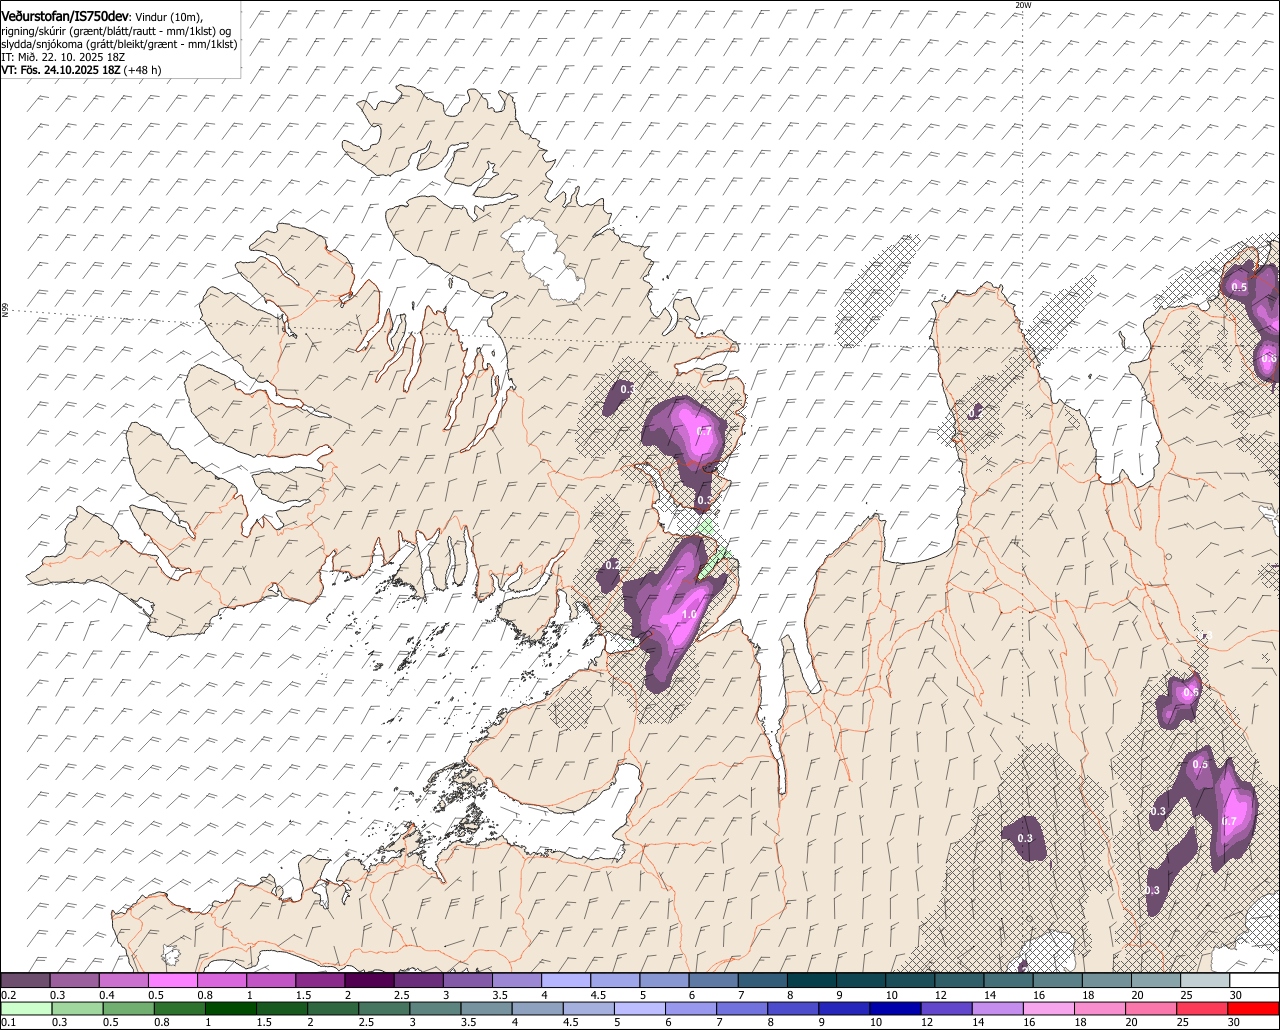Viewport: 1280px width, 1030px height.
Task: Select the lavender 5 swatch in lower legend row
Action: 640,1008
